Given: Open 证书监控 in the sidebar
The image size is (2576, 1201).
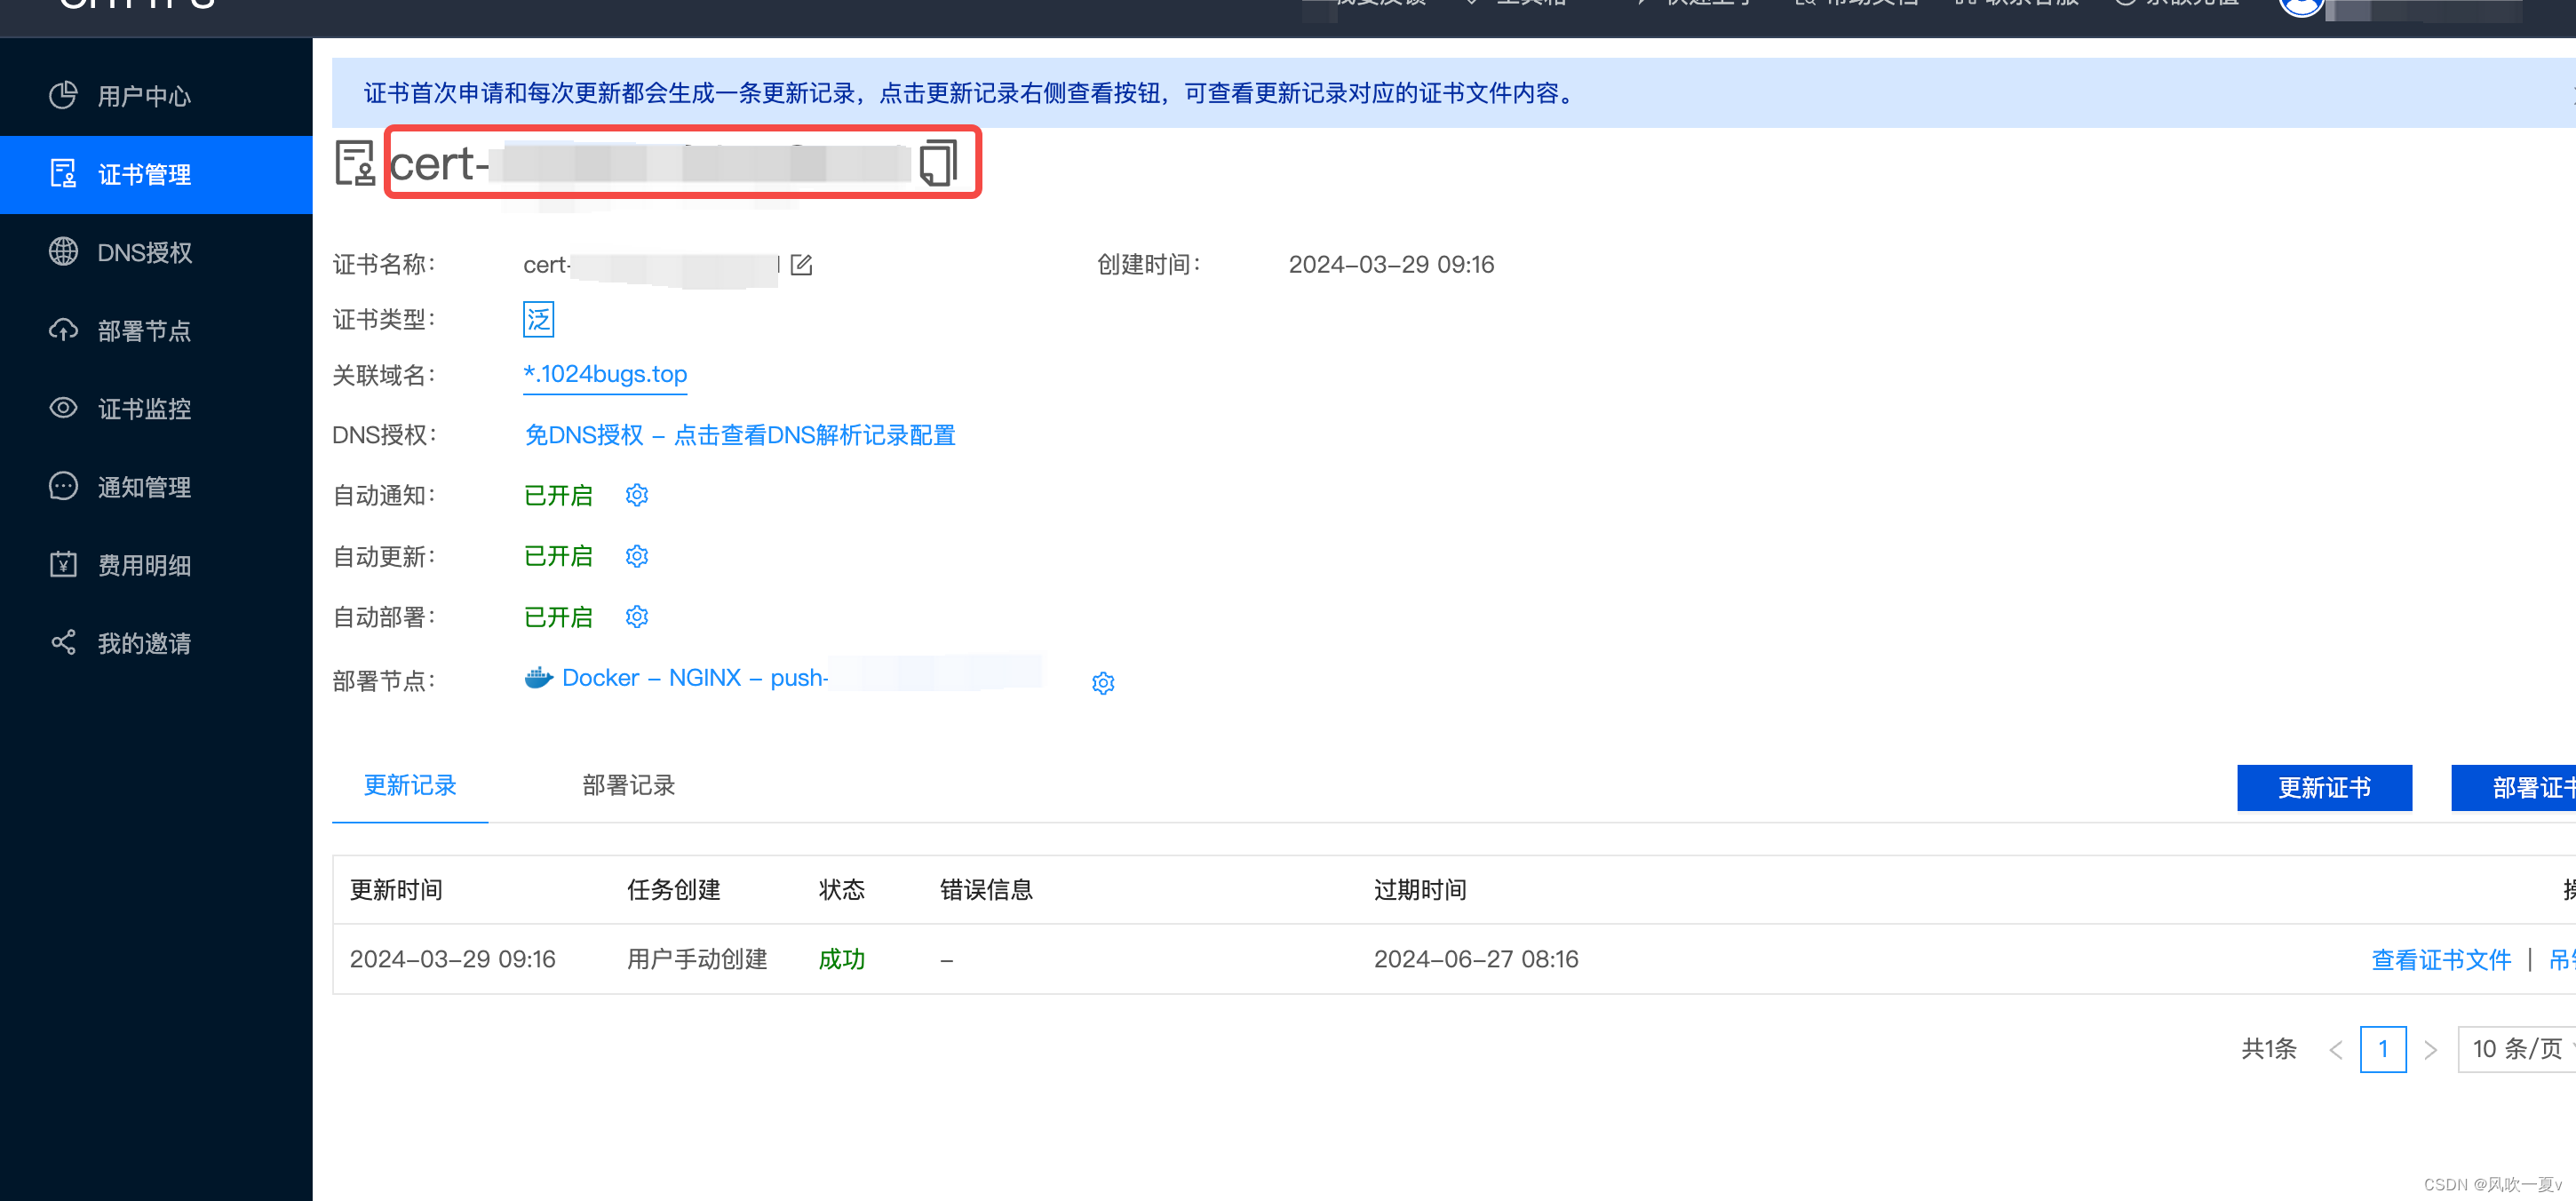Looking at the screenshot, I should coord(156,408).
